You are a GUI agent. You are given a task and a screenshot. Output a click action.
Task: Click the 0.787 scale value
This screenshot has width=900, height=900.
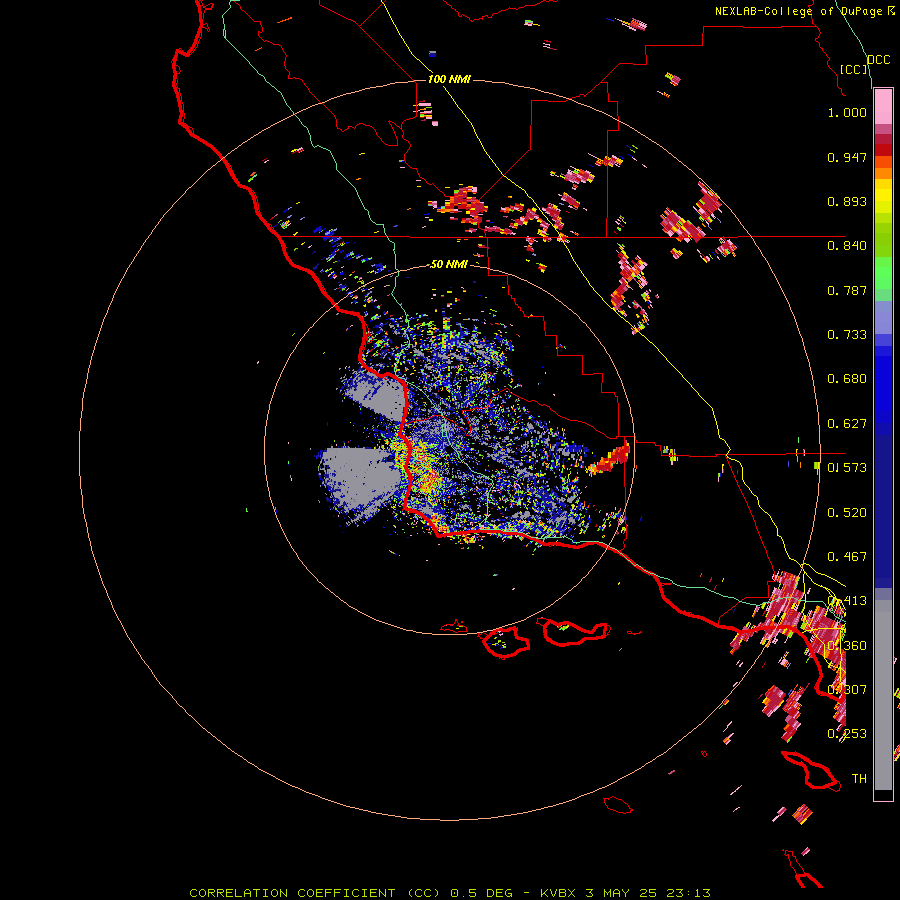[847, 290]
